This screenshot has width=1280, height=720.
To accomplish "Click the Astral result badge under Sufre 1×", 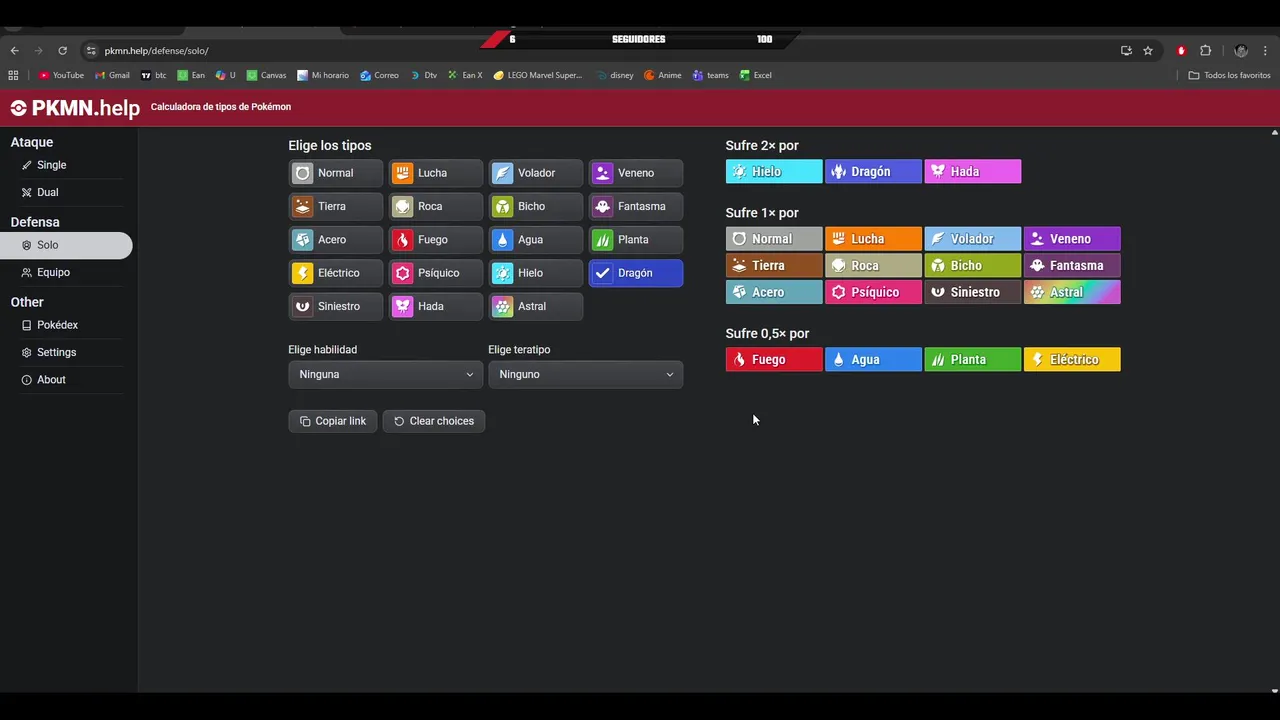I will [1072, 292].
